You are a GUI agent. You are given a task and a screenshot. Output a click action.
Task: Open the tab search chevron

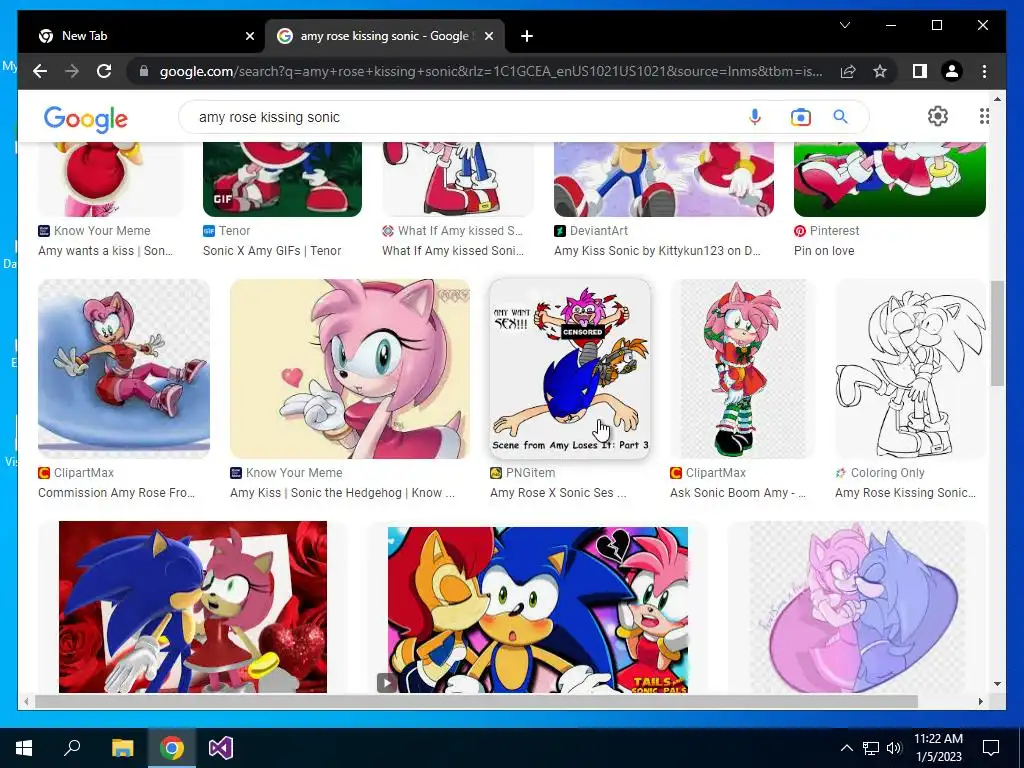point(844,25)
